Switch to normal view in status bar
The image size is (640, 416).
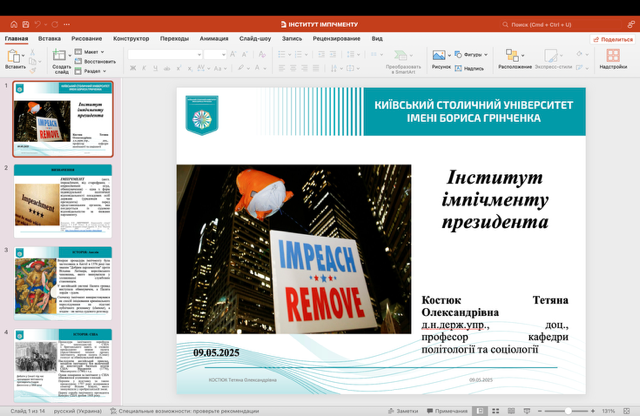tap(481, 411)
